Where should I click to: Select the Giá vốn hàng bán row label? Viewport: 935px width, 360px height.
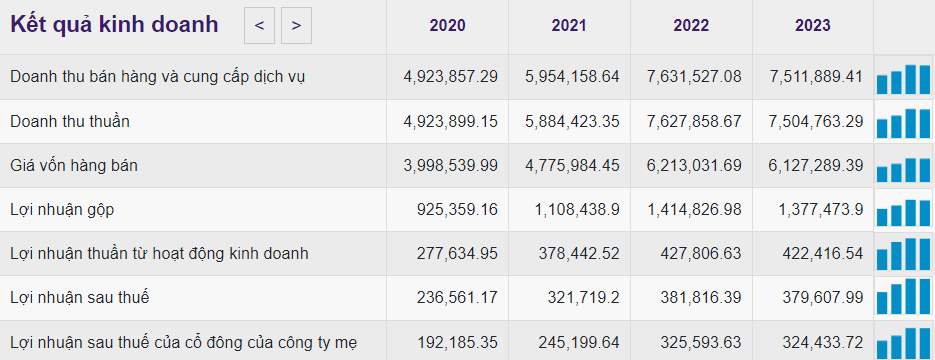[74, 166]
